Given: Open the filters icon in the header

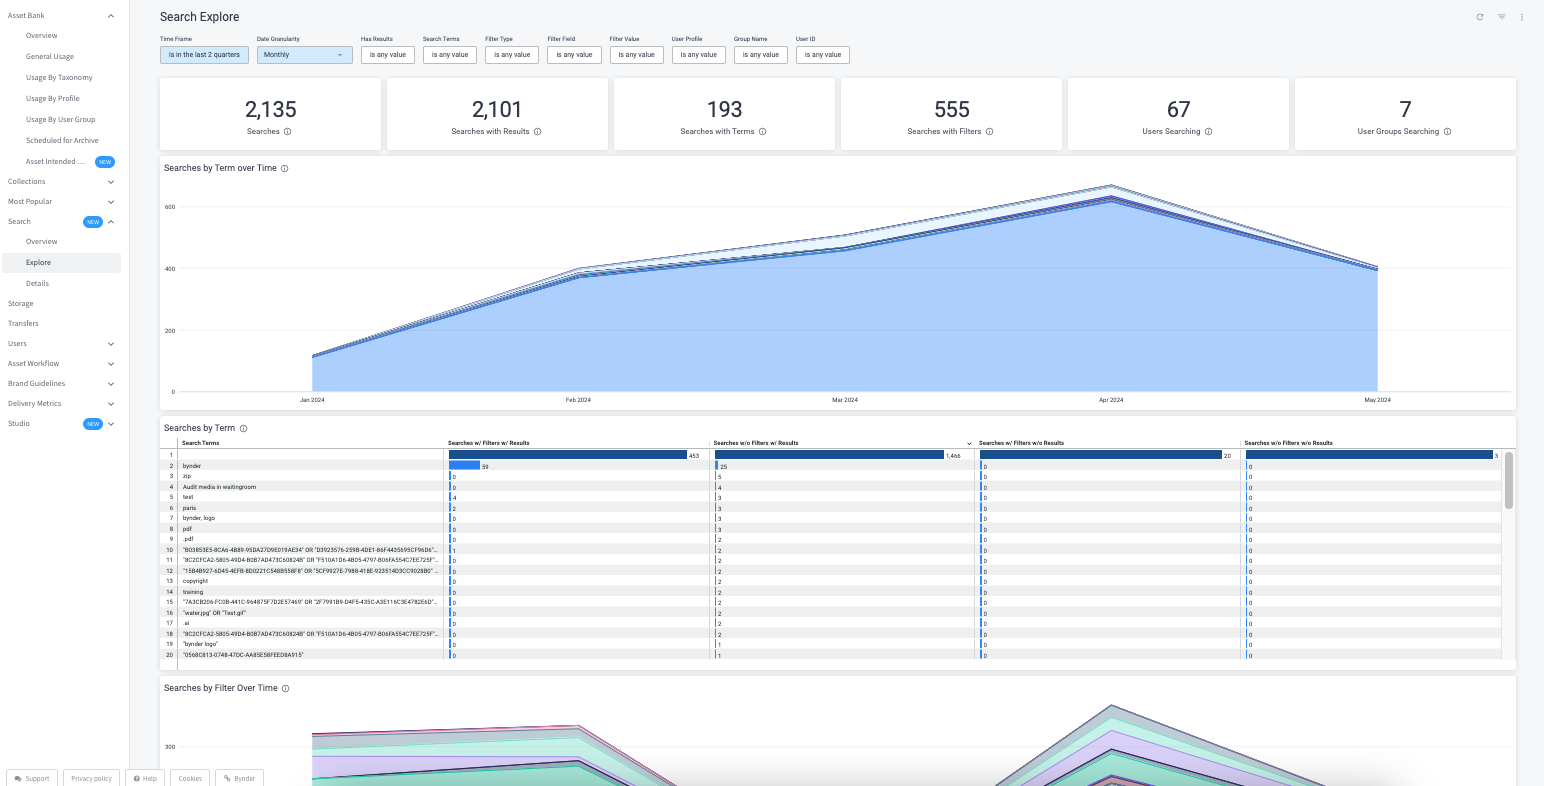Looking at the screenshot, I should 1501,17.
